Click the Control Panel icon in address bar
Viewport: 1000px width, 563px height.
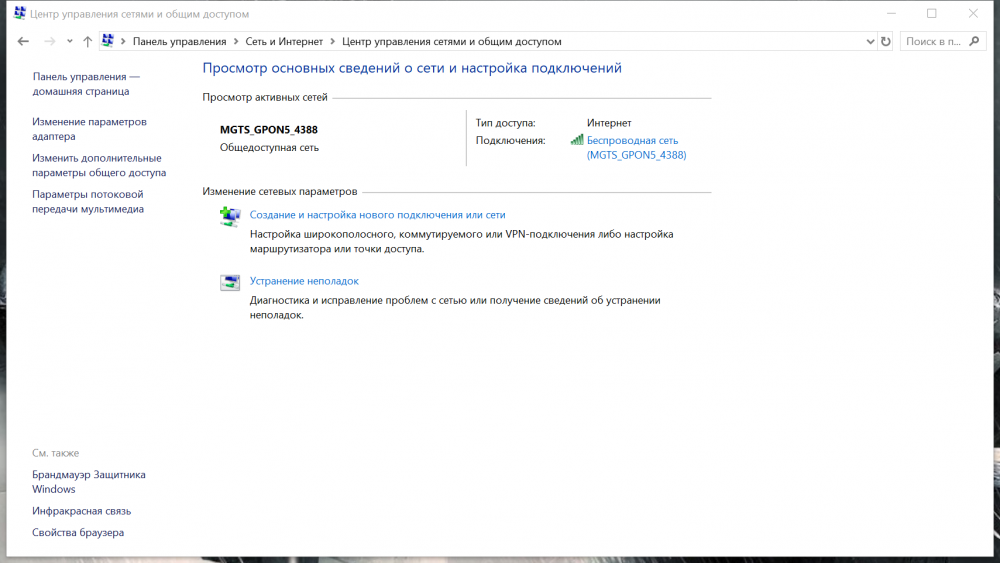108,41
